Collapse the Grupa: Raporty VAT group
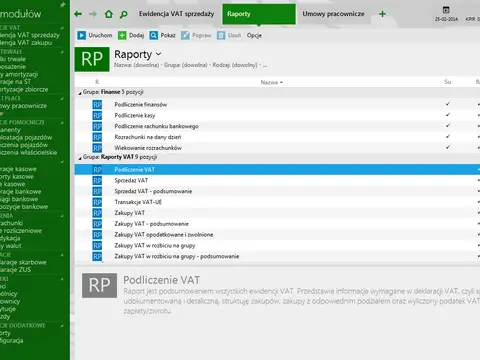Viewport: 480px width, 360px height. pyautogui.click(x=80, y=158)
